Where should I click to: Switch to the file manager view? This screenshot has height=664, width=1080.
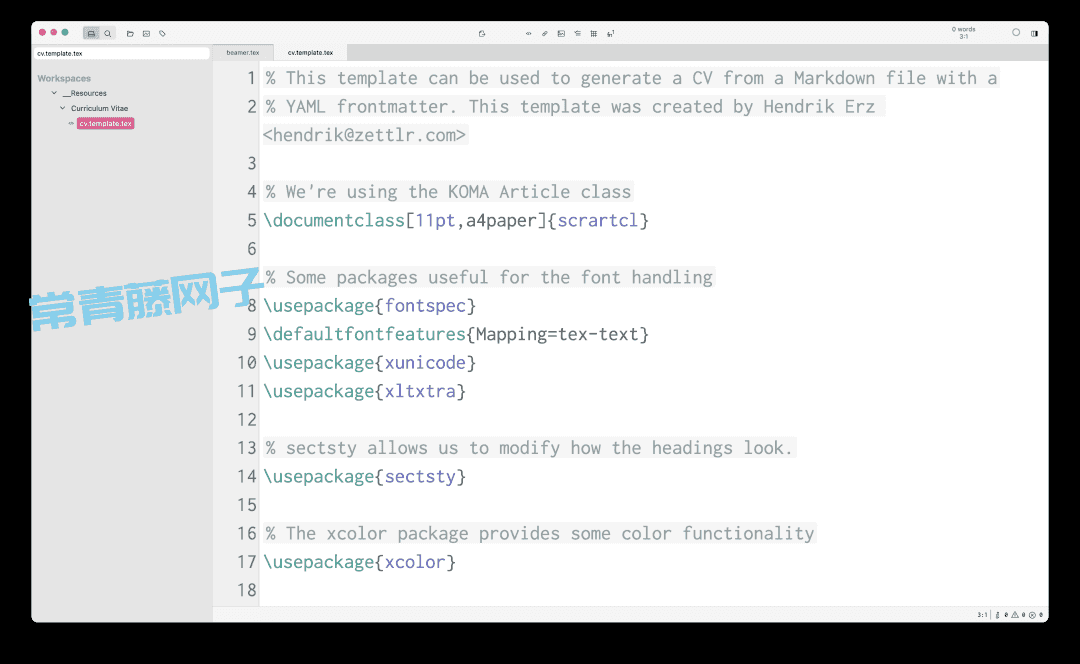coord(91,33)
